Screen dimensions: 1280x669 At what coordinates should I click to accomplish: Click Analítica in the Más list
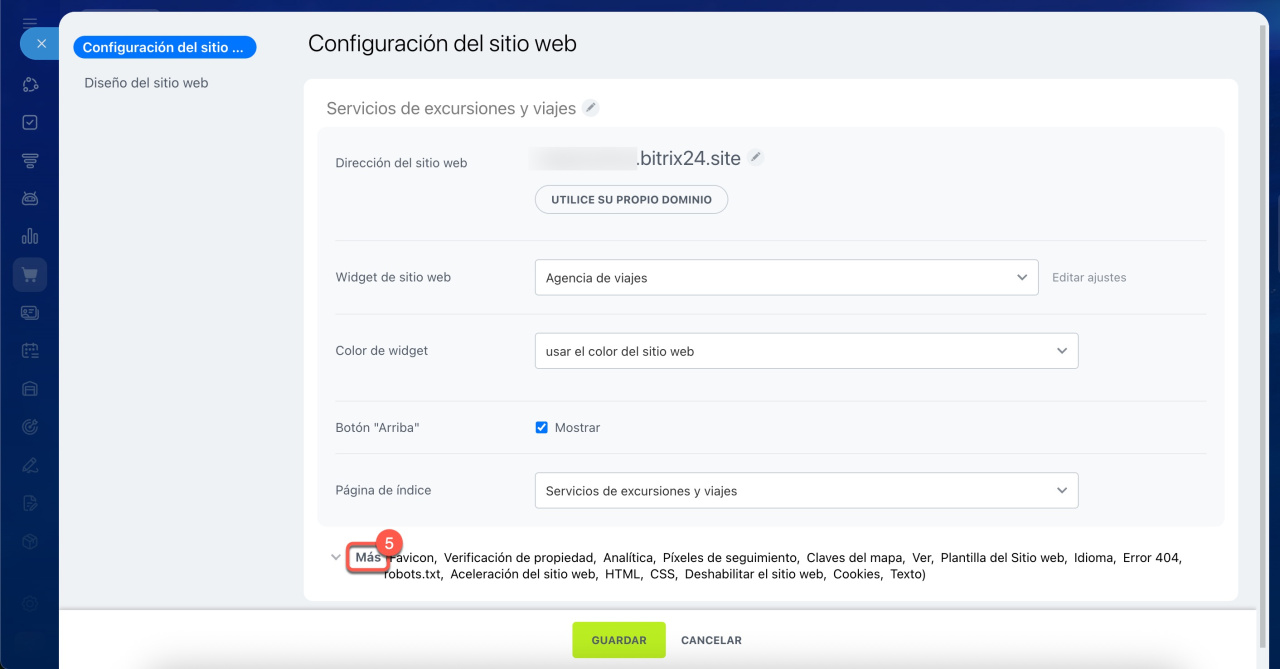629,558
